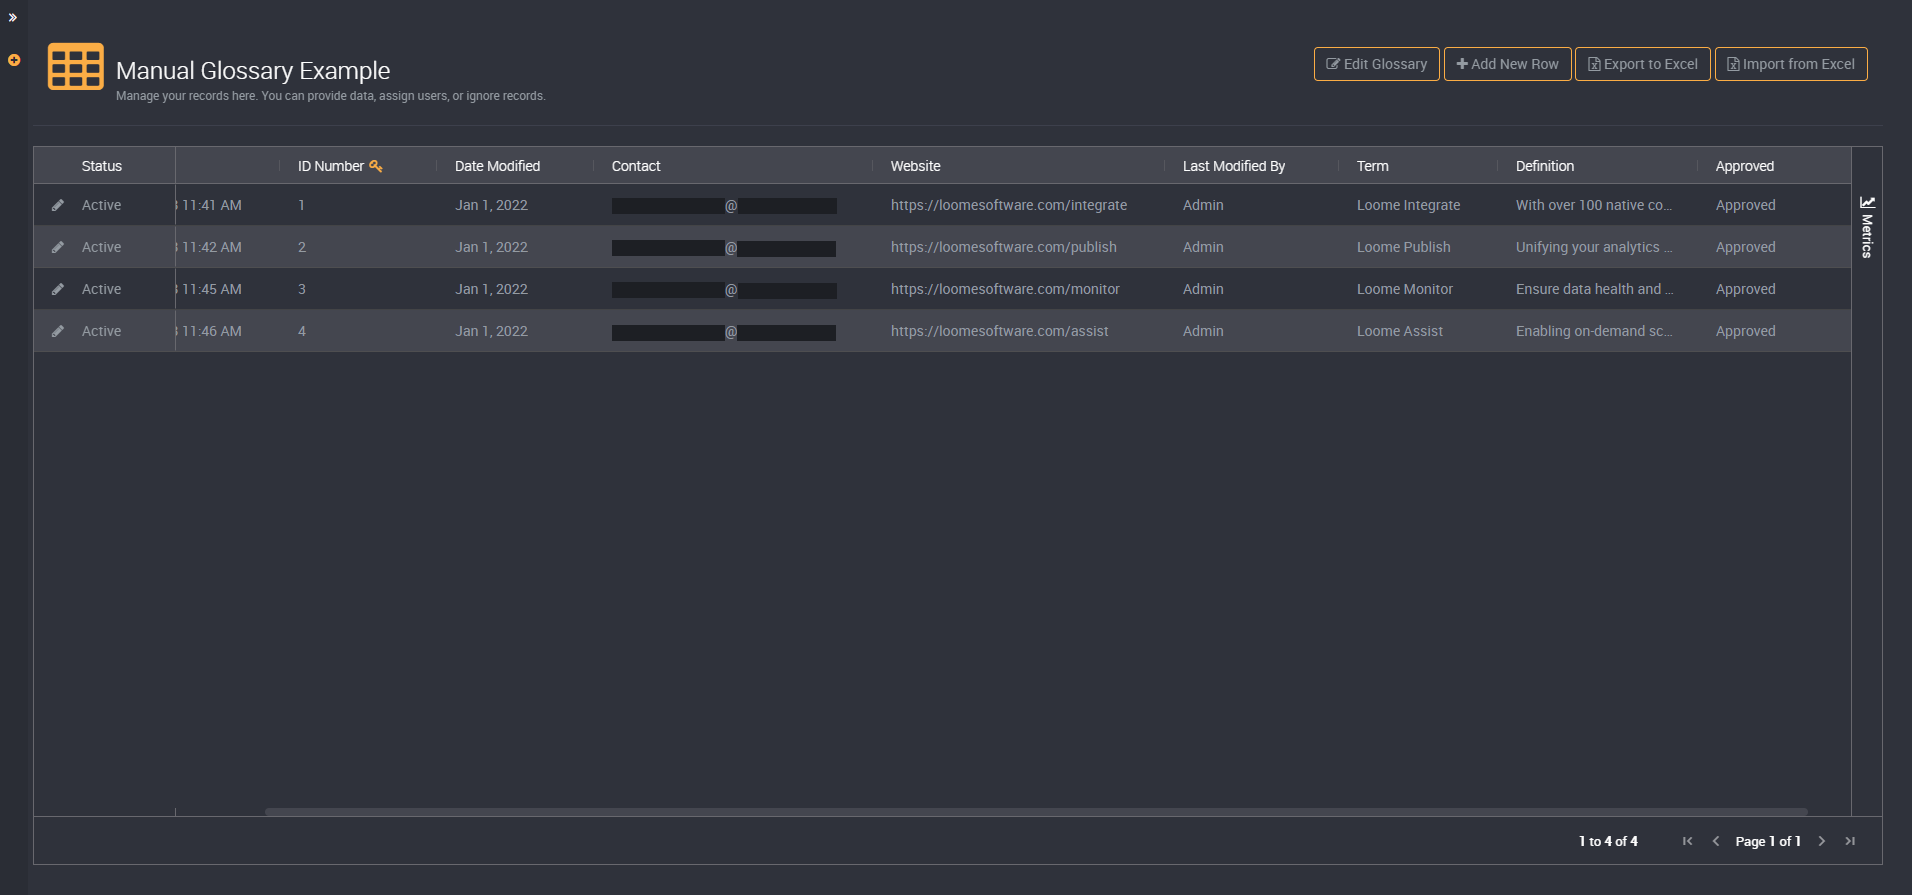
Task: Sort by Website column header
Action: 916,166
